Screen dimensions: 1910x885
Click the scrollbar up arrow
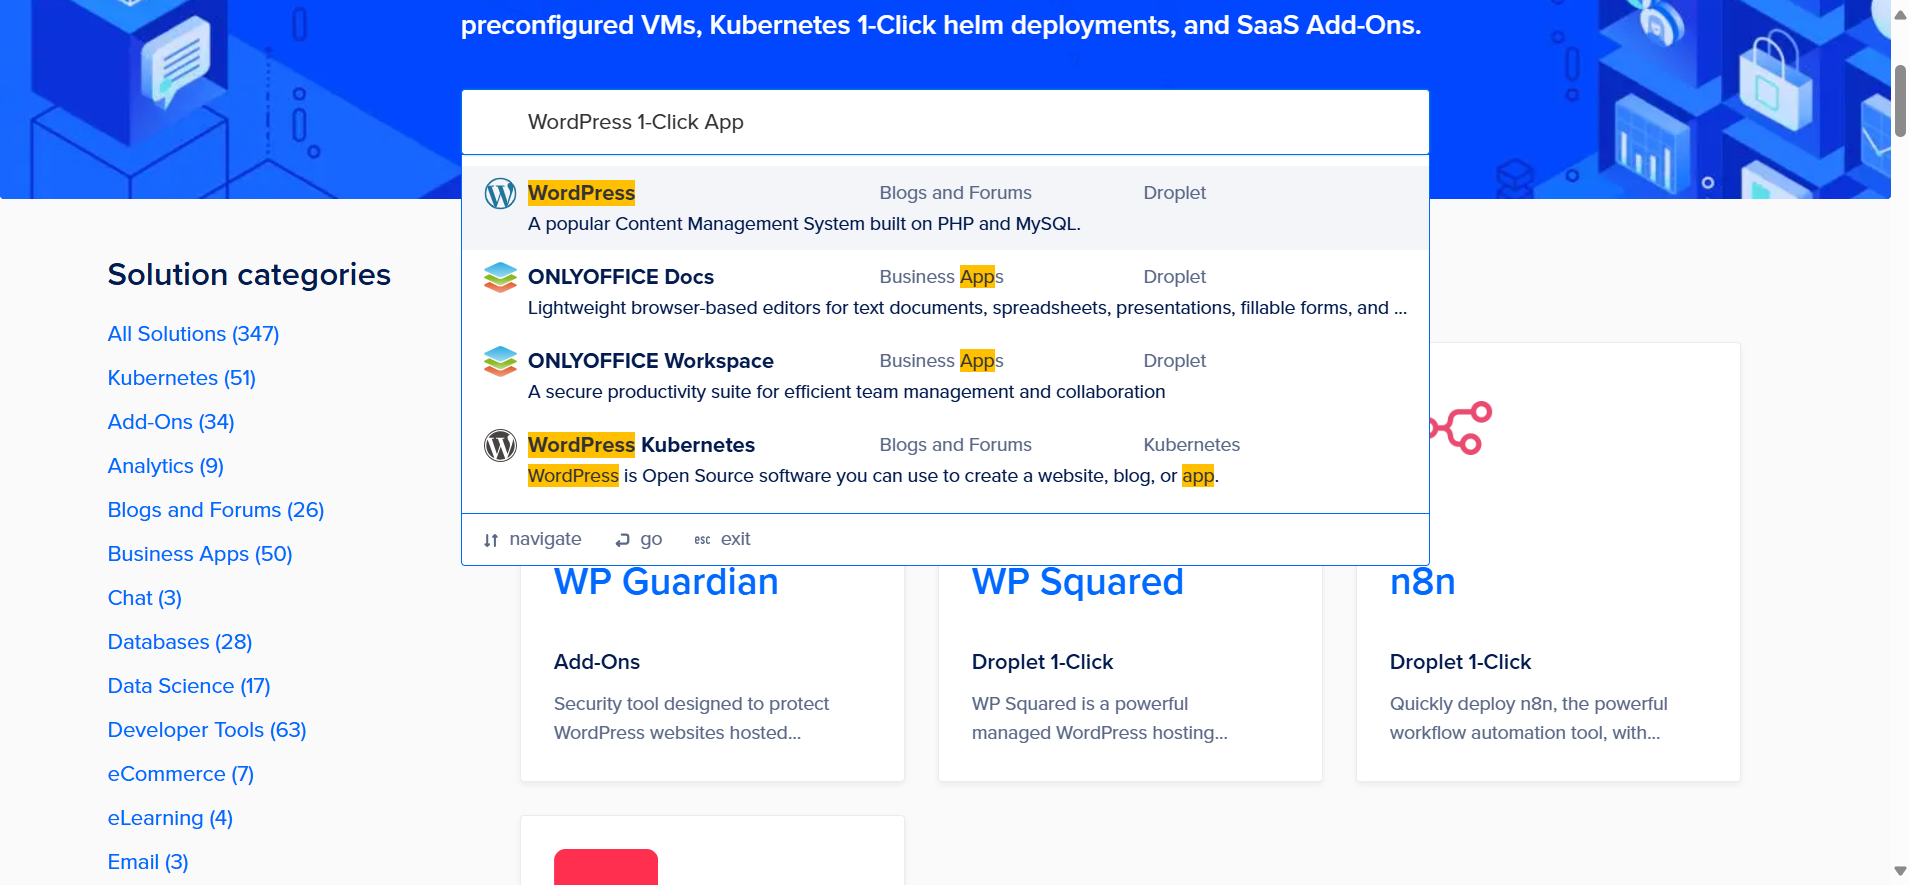(x=1900, y=14)
